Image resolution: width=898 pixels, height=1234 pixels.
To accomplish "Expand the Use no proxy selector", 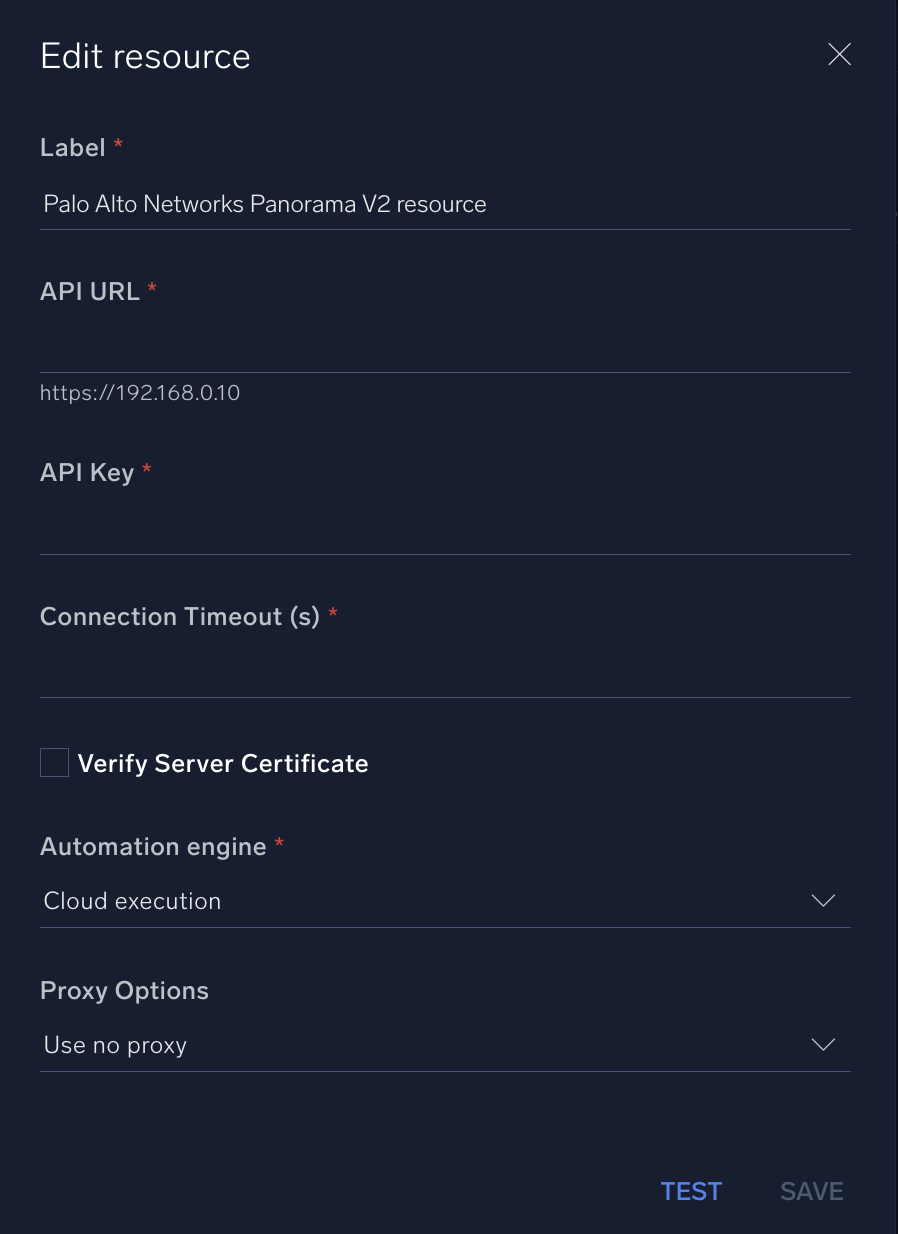I will pyautogui.click(x=445, y=1044).
